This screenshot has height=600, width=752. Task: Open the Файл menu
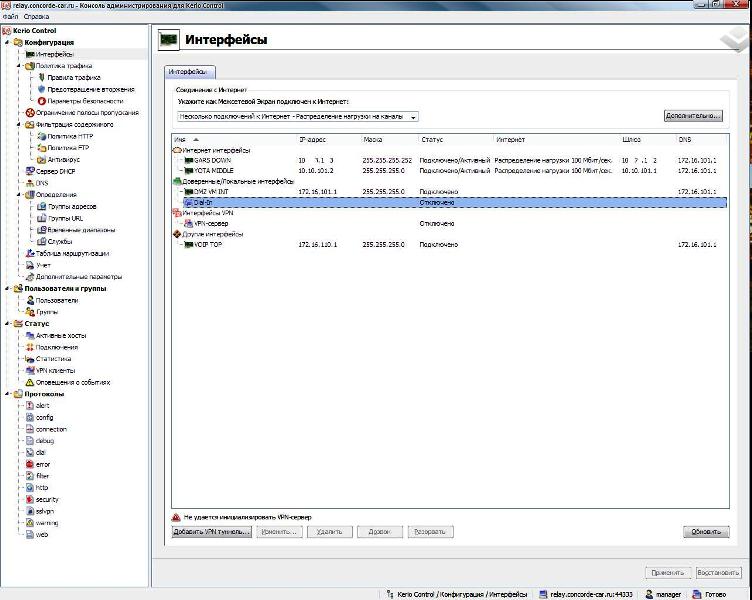tap(10, 16)
